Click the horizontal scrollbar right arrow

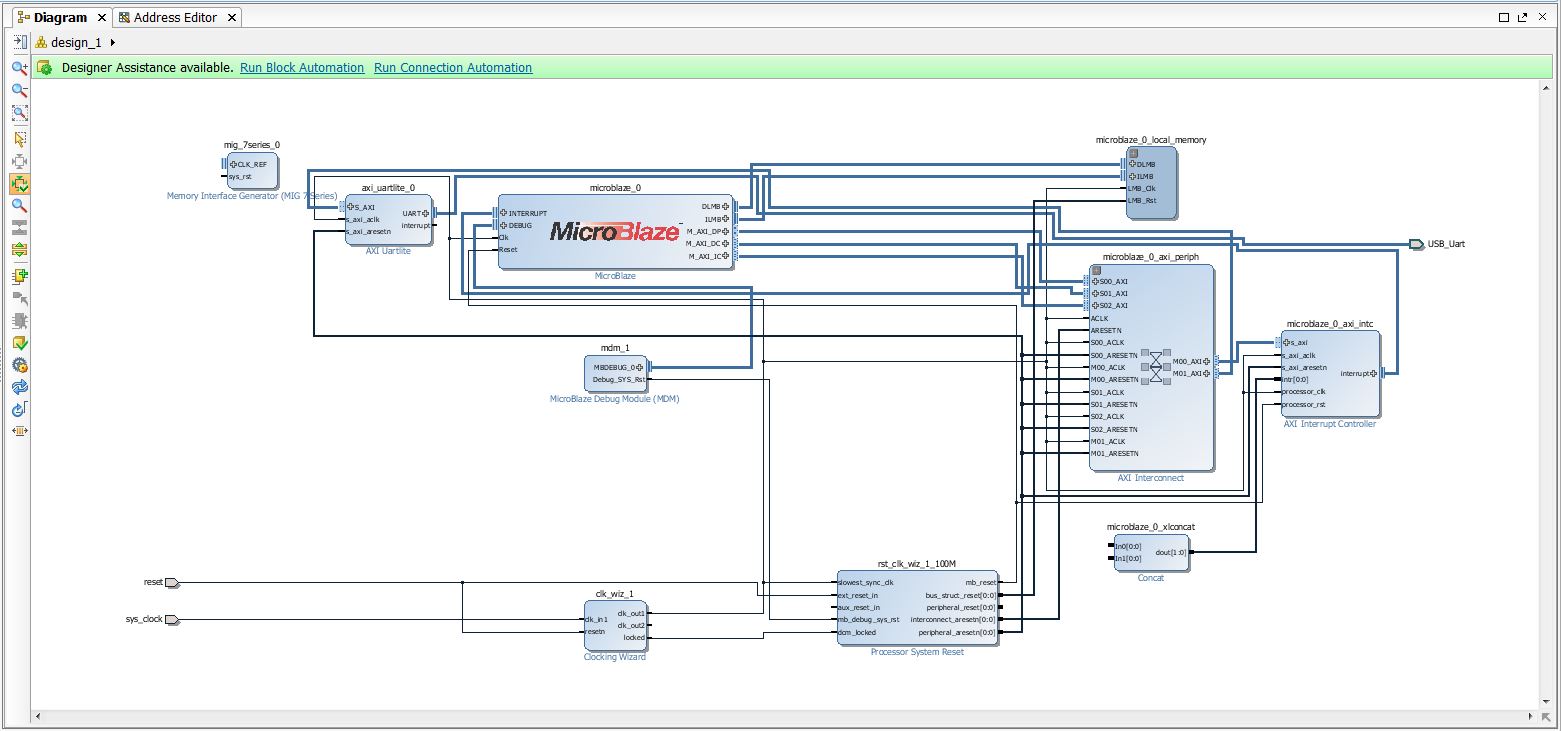coord(1533,716)
